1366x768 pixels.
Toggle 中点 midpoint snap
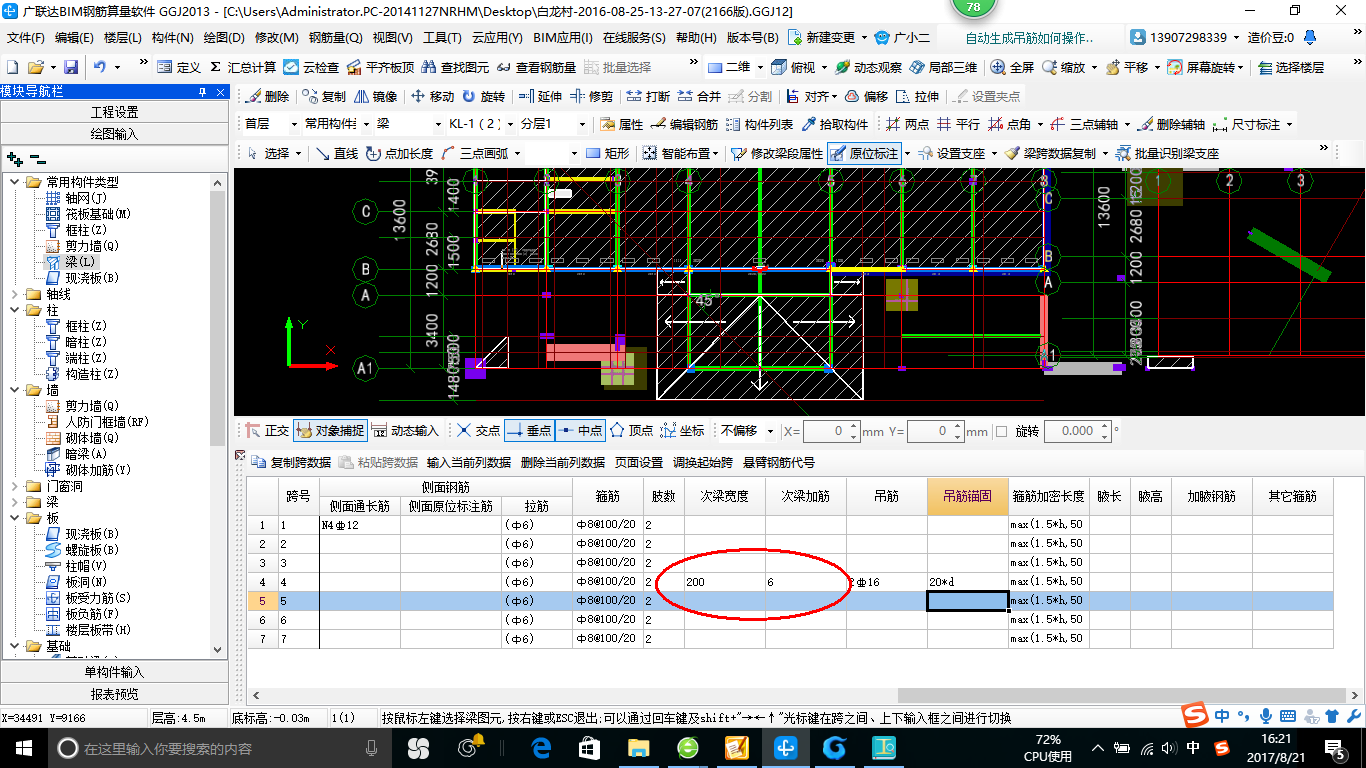(x=580, y=430)
